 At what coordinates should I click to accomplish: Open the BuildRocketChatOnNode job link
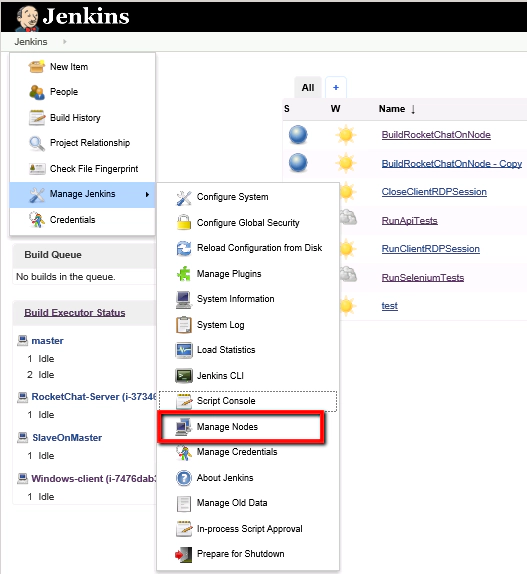coord(436,135)
